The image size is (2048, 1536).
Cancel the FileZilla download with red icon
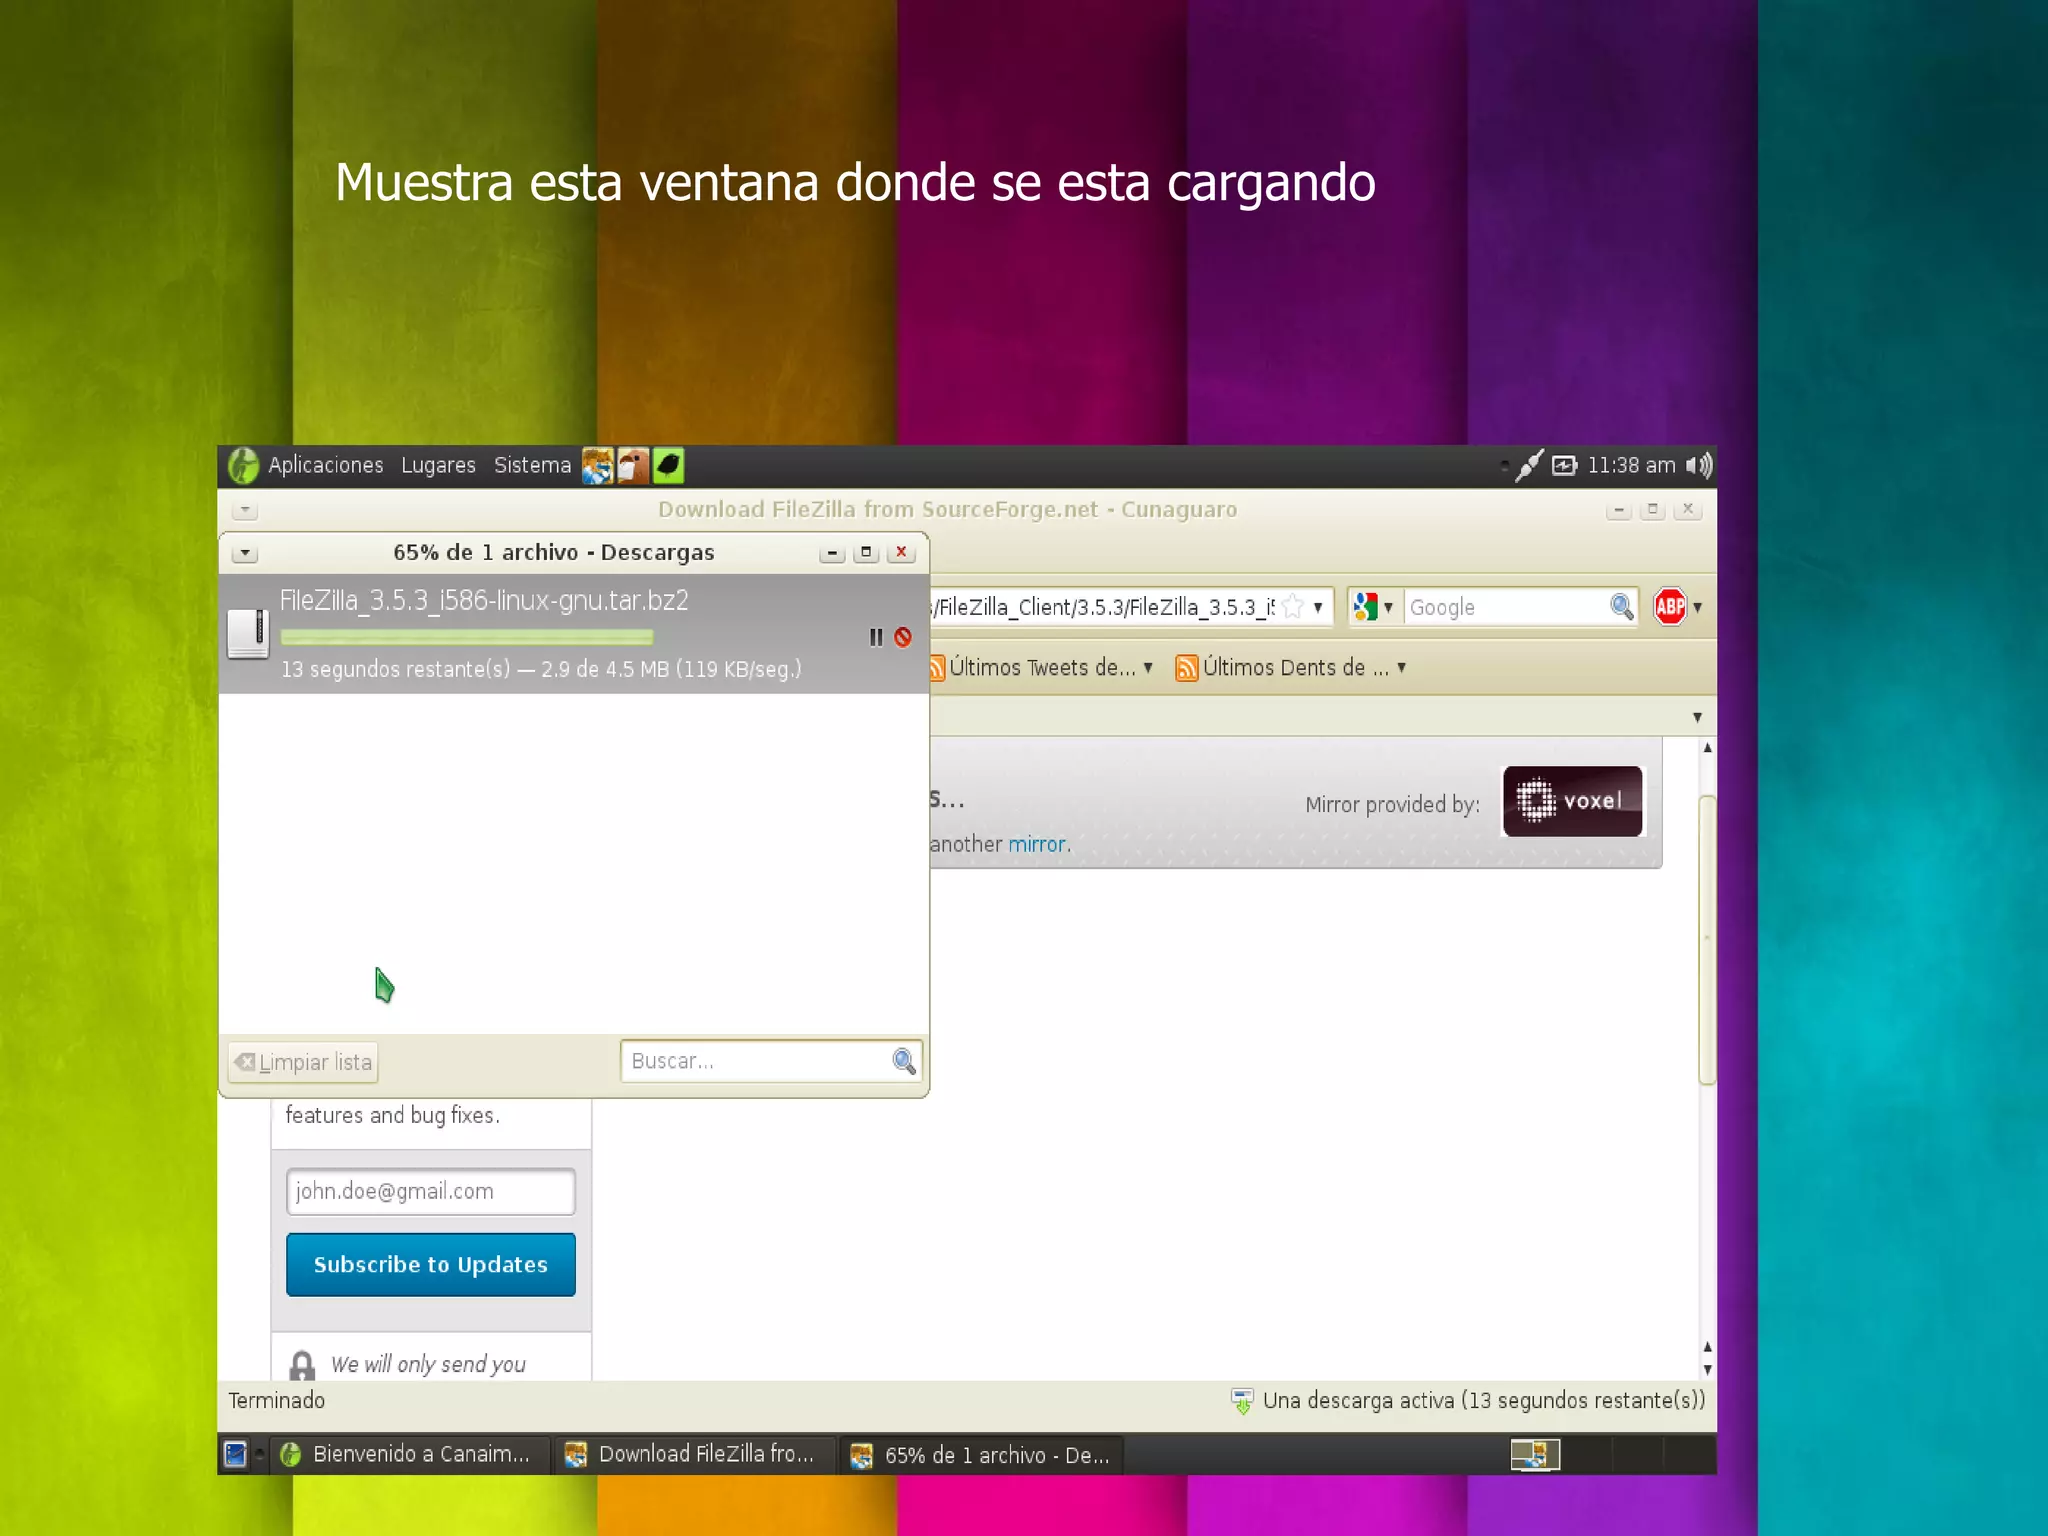click(x=903, y=637)
